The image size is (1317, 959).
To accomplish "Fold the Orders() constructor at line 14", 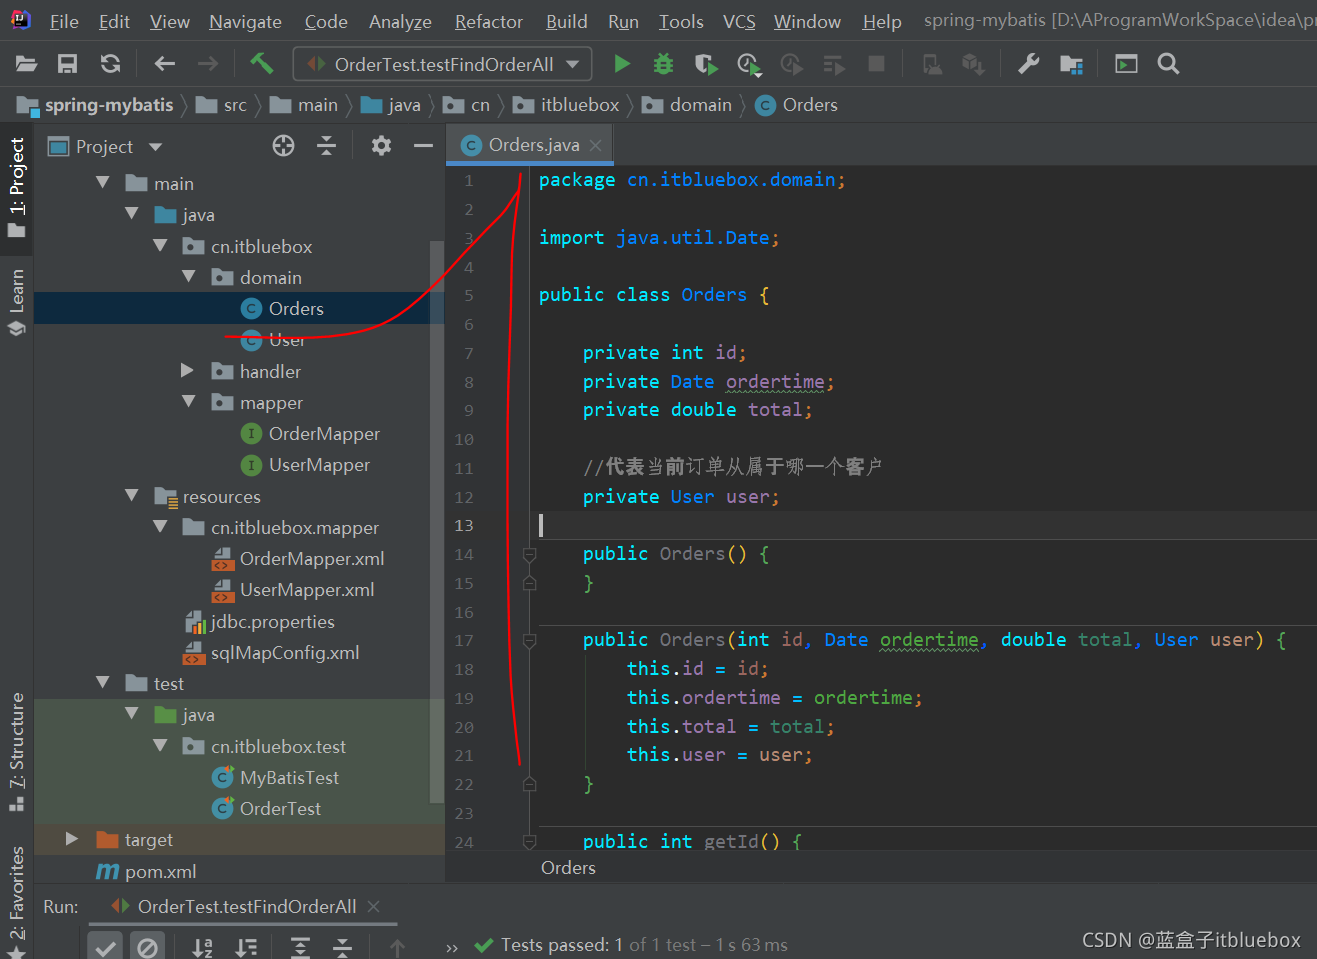I will click(x=530, y=554).
